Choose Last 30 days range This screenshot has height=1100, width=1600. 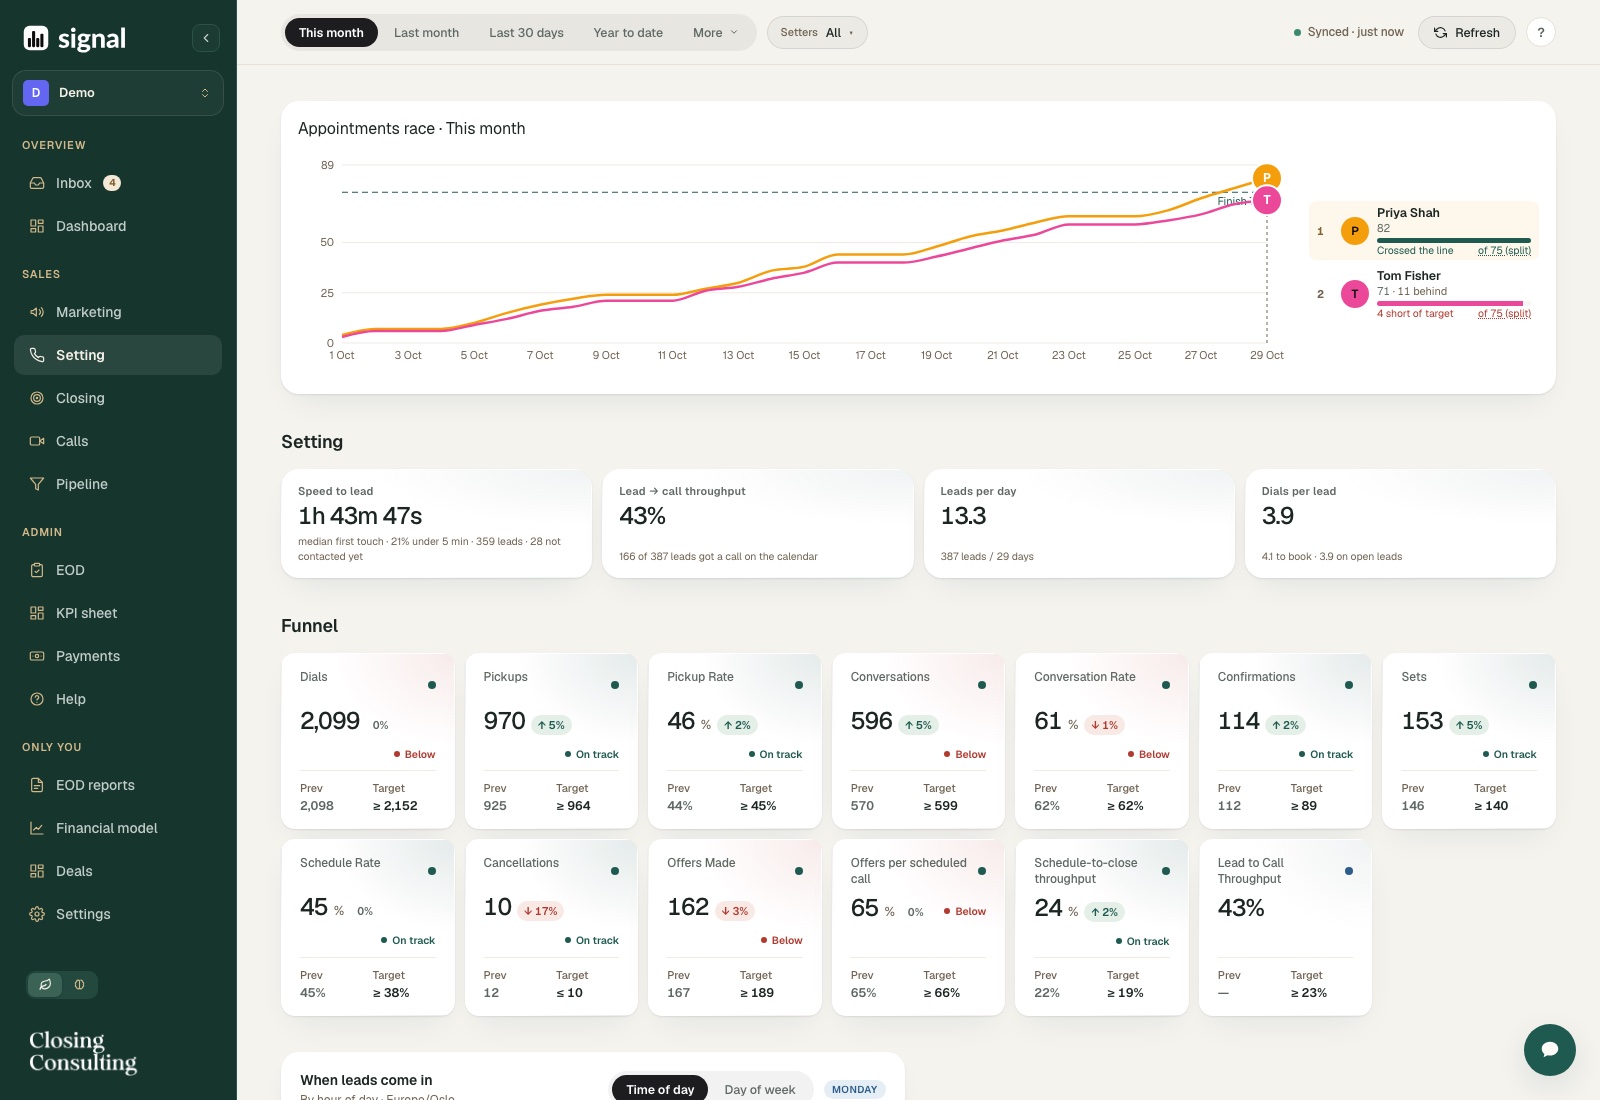[x=526, y=33]
